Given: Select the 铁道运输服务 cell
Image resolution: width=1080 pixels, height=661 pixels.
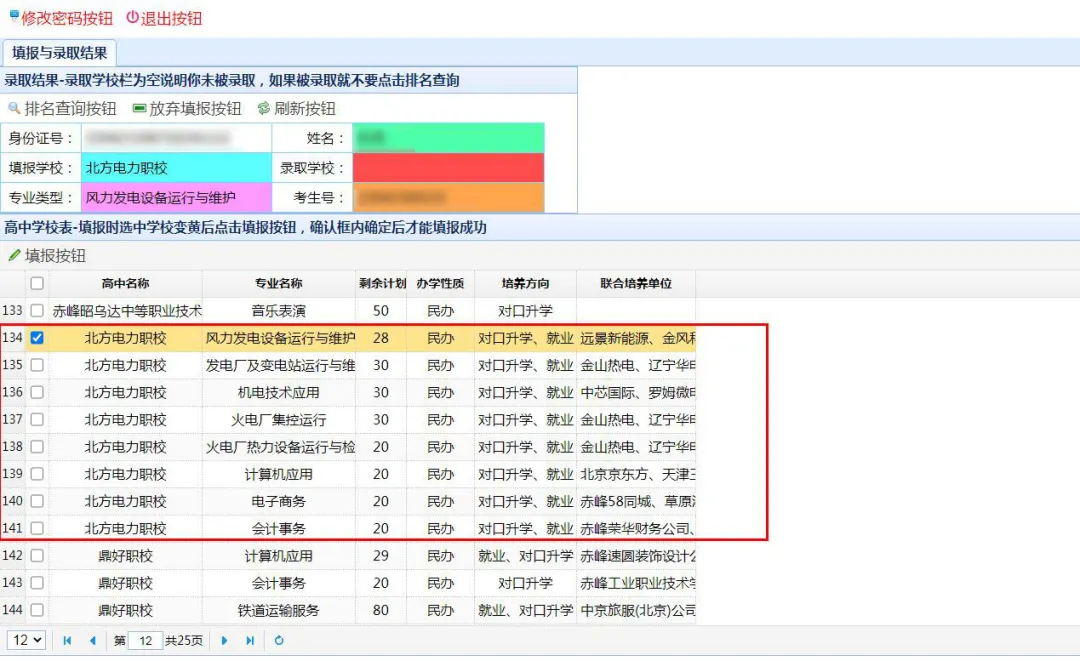Looking at the screenshot, I should (278, 610).
